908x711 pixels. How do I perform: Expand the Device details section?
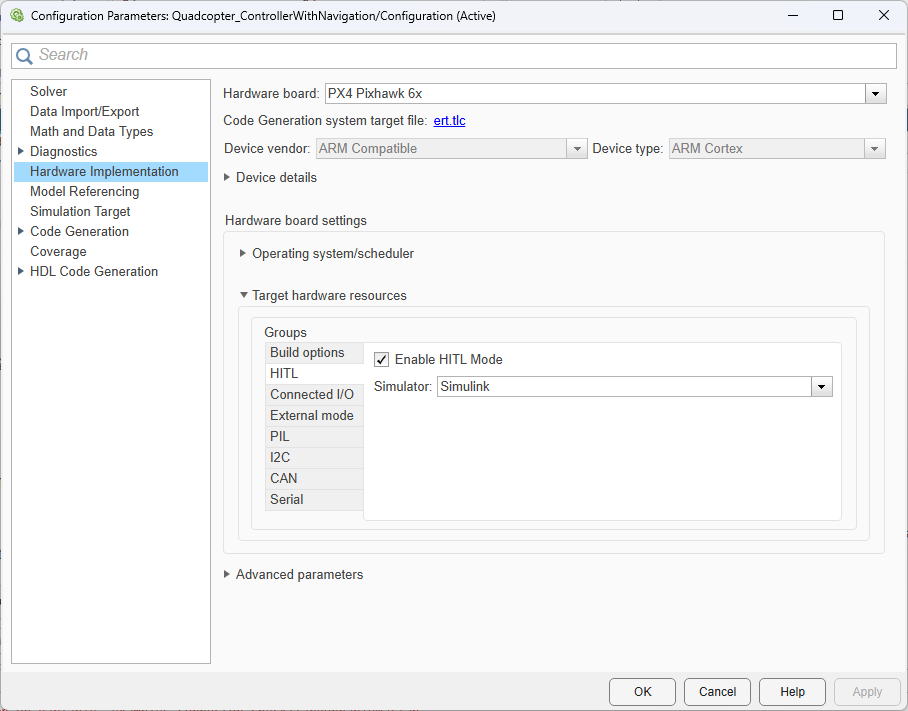[x=227, y=177]
